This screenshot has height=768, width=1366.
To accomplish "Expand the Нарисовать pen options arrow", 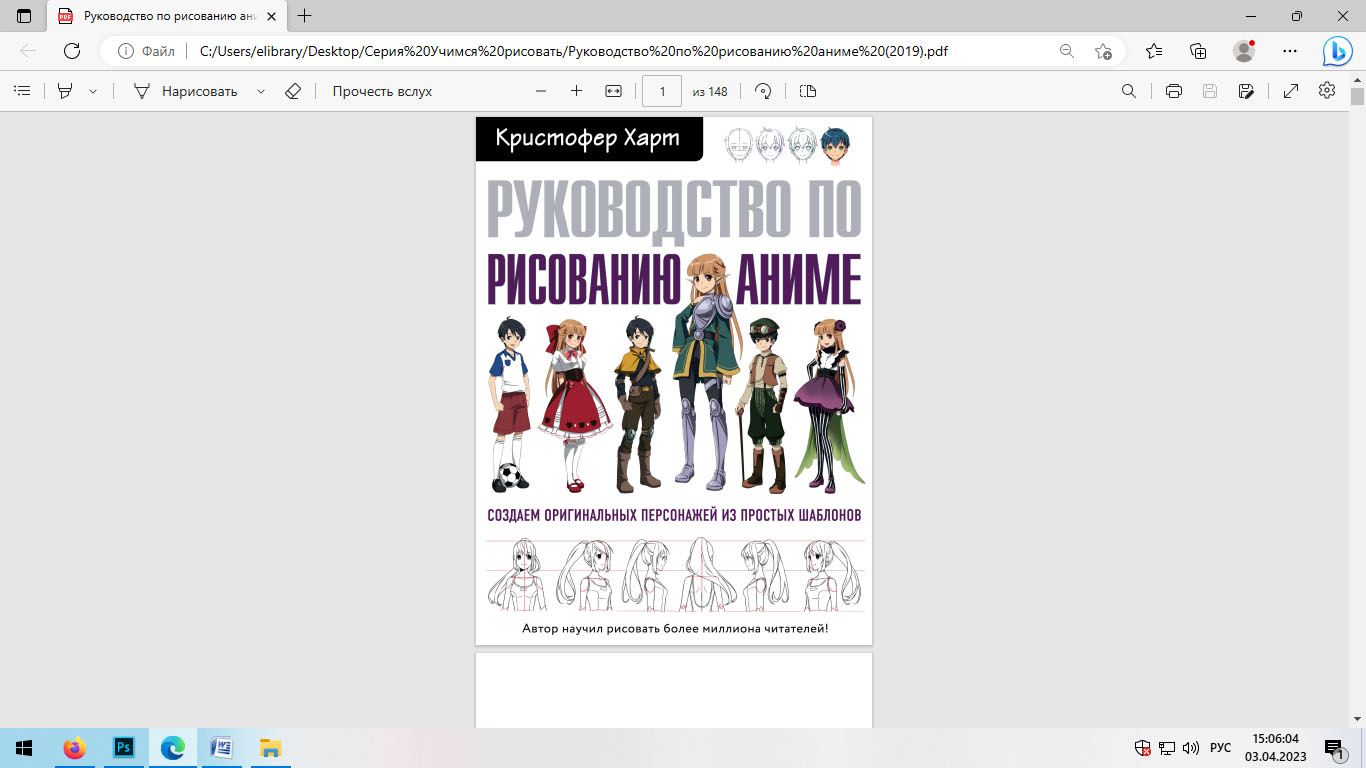I will click(261, 91).
